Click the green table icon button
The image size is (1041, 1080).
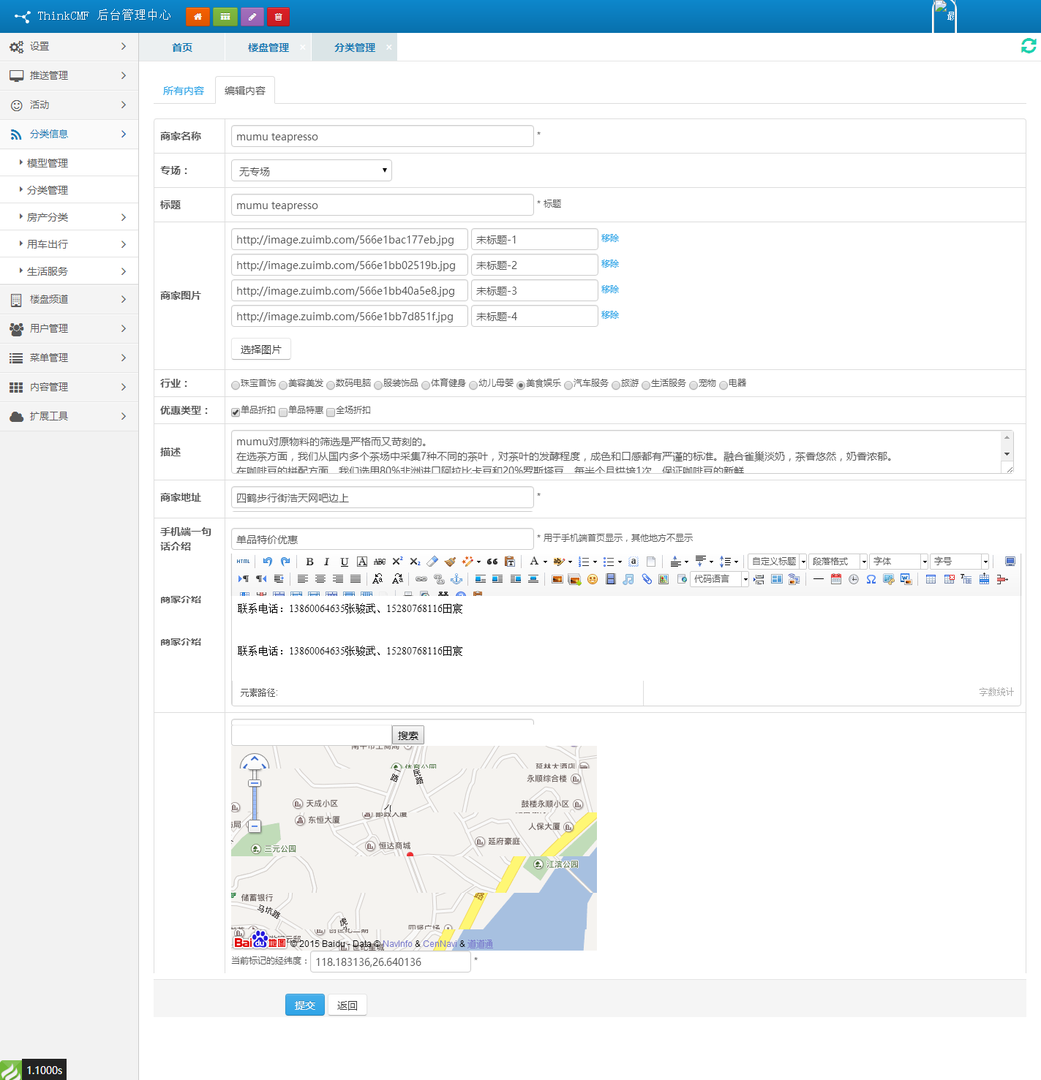pos(225,17)
